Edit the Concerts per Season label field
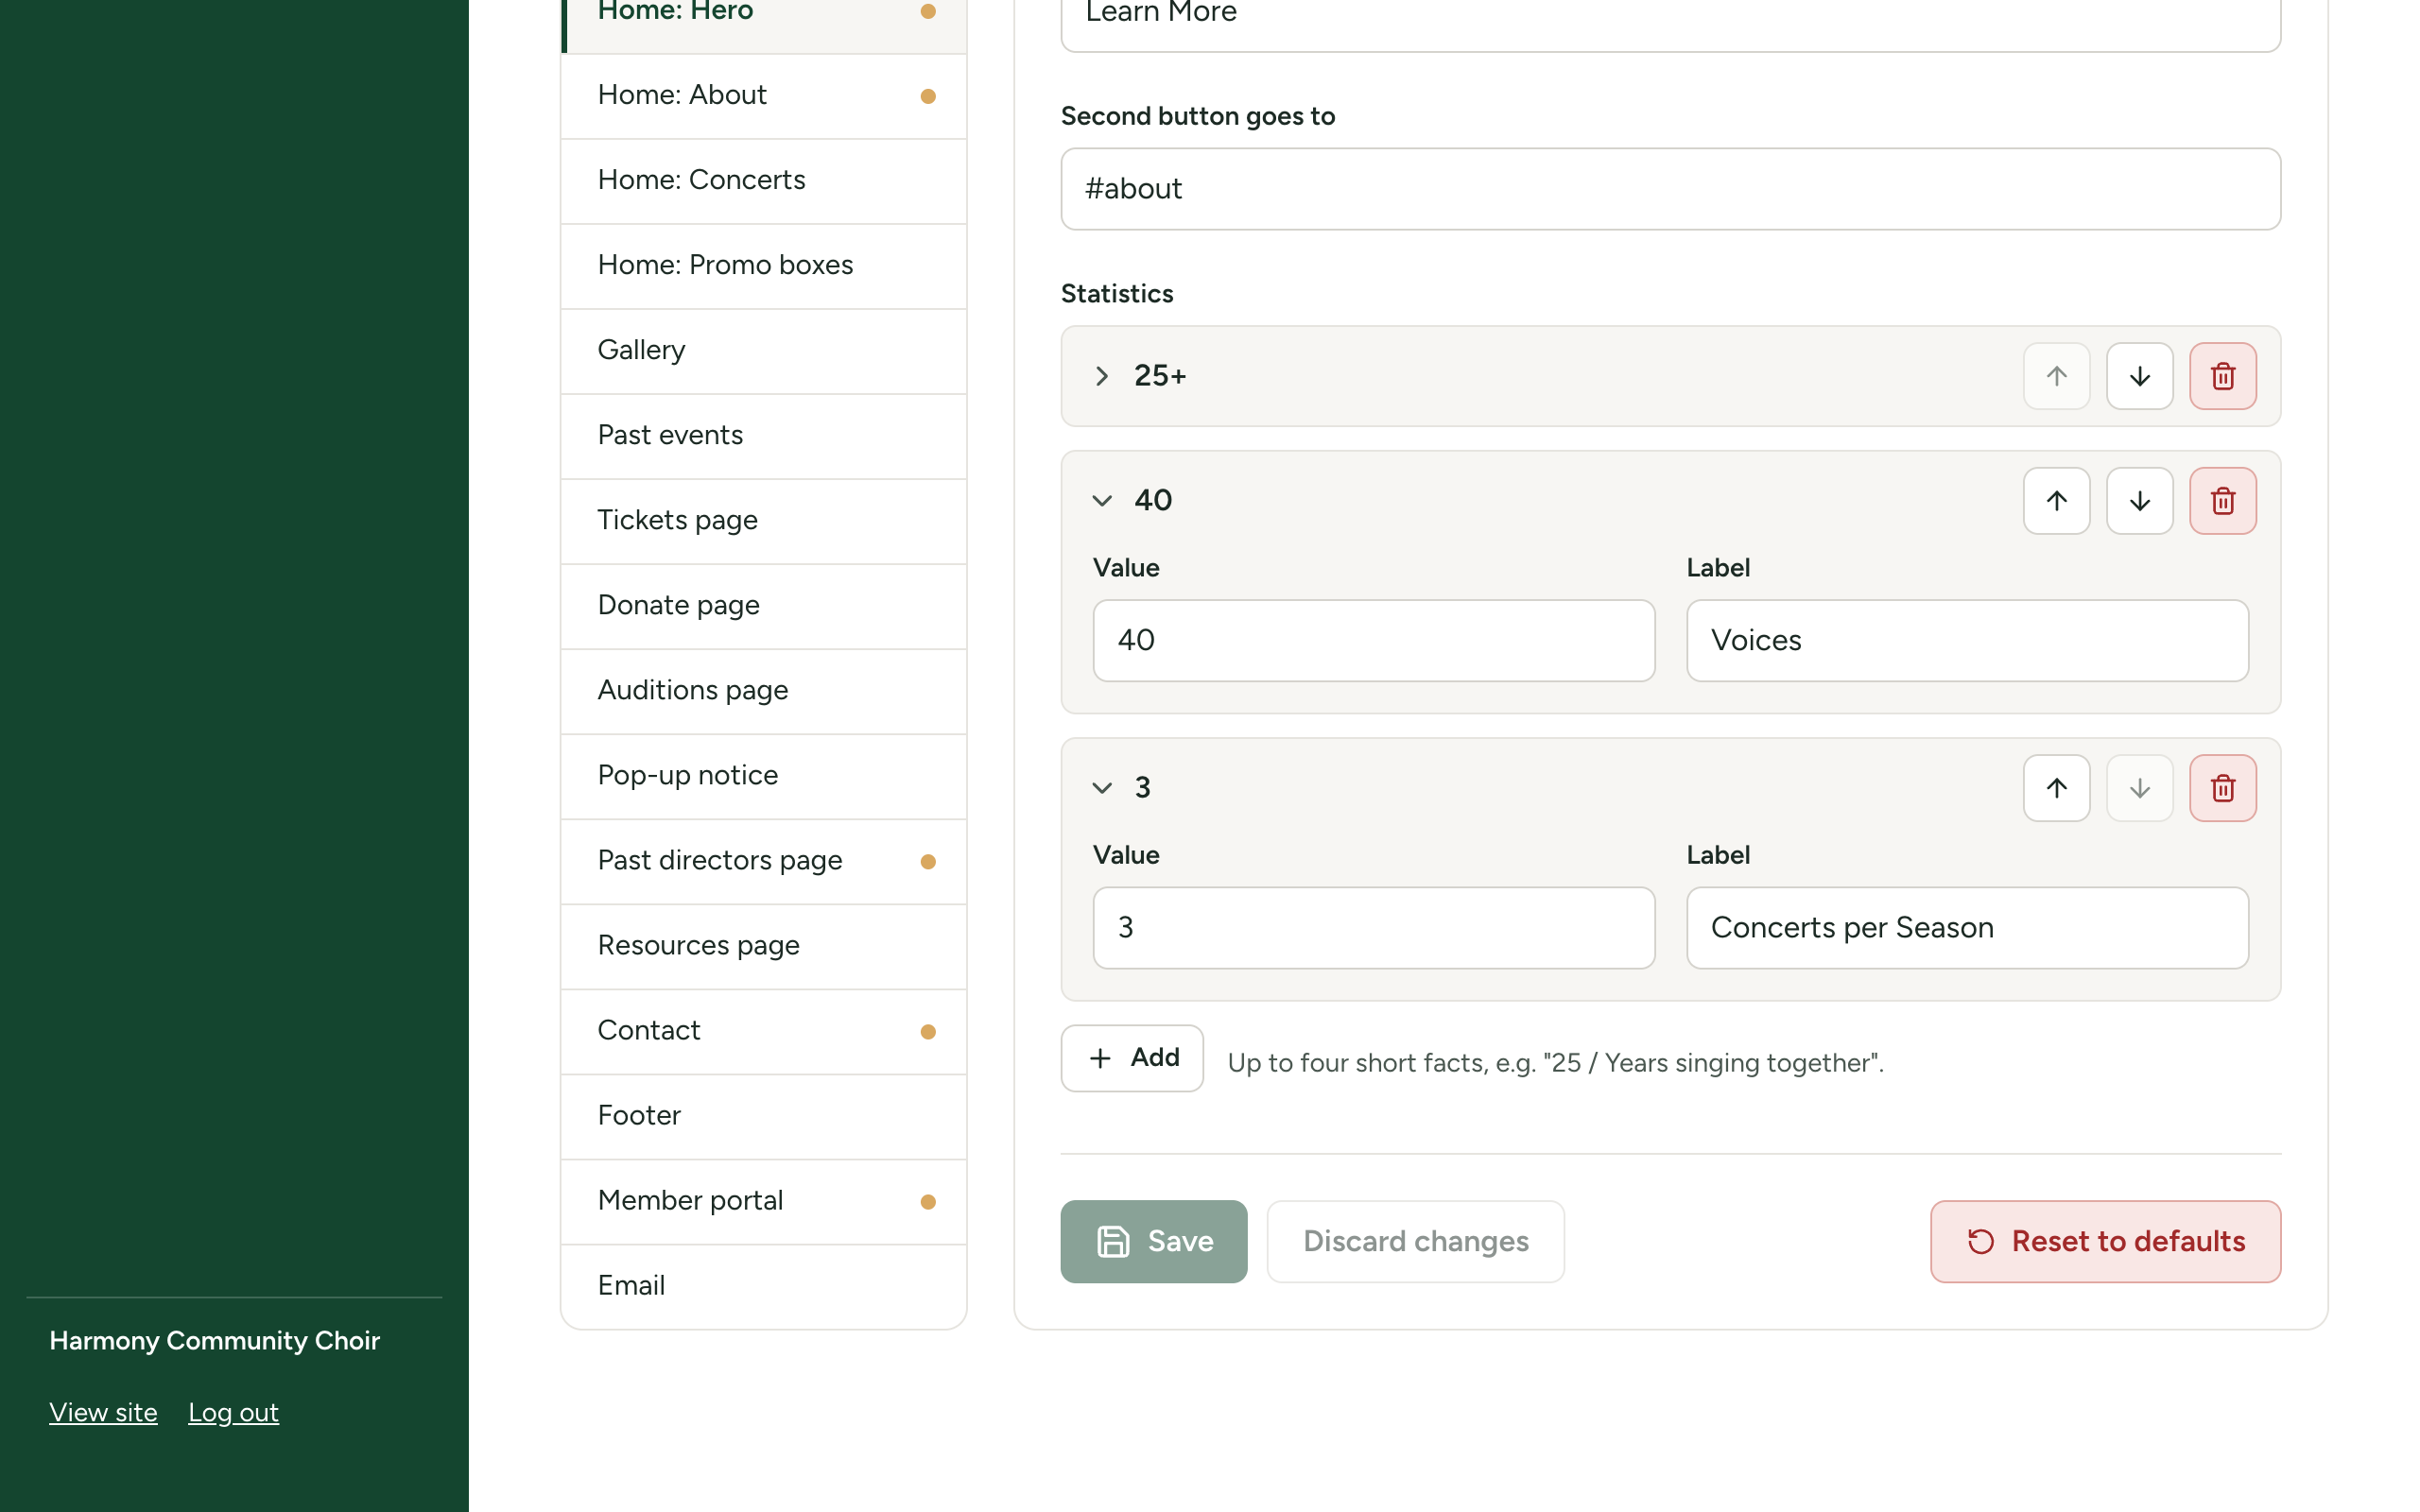Screen dimensions: 2420x1512 click(1967, 928)
